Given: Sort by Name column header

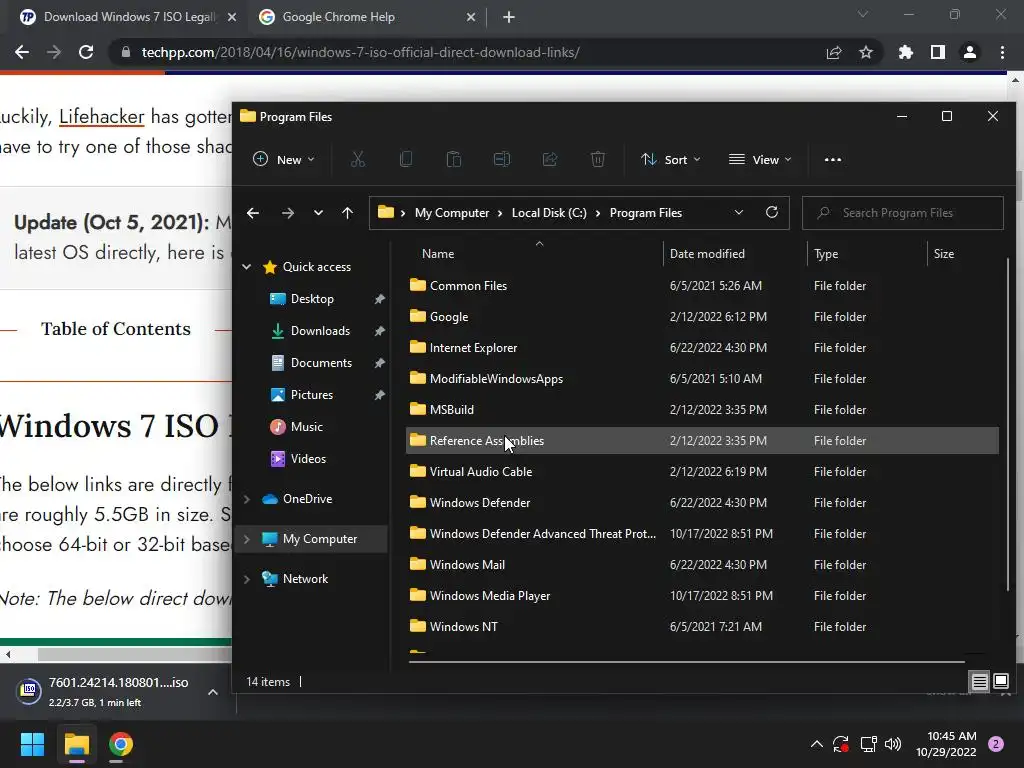Looking at the screenshot, I should [438, 253].
